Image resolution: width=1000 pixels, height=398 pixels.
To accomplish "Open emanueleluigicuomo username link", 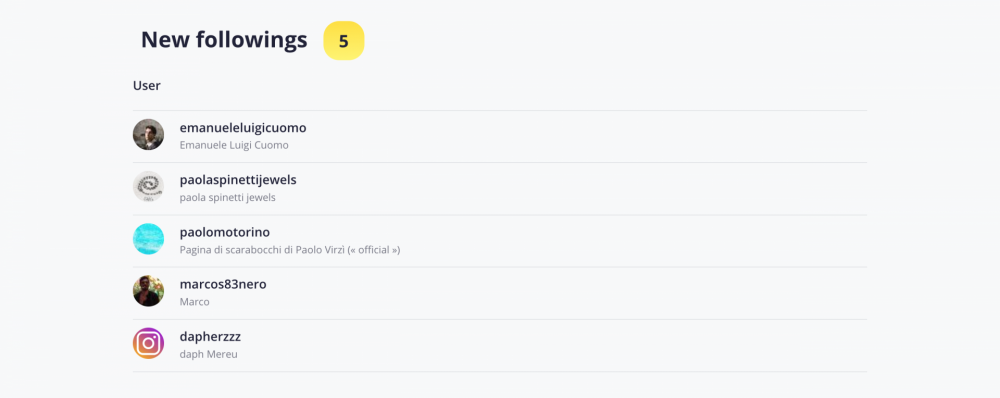I will click(x=243, y=128).
